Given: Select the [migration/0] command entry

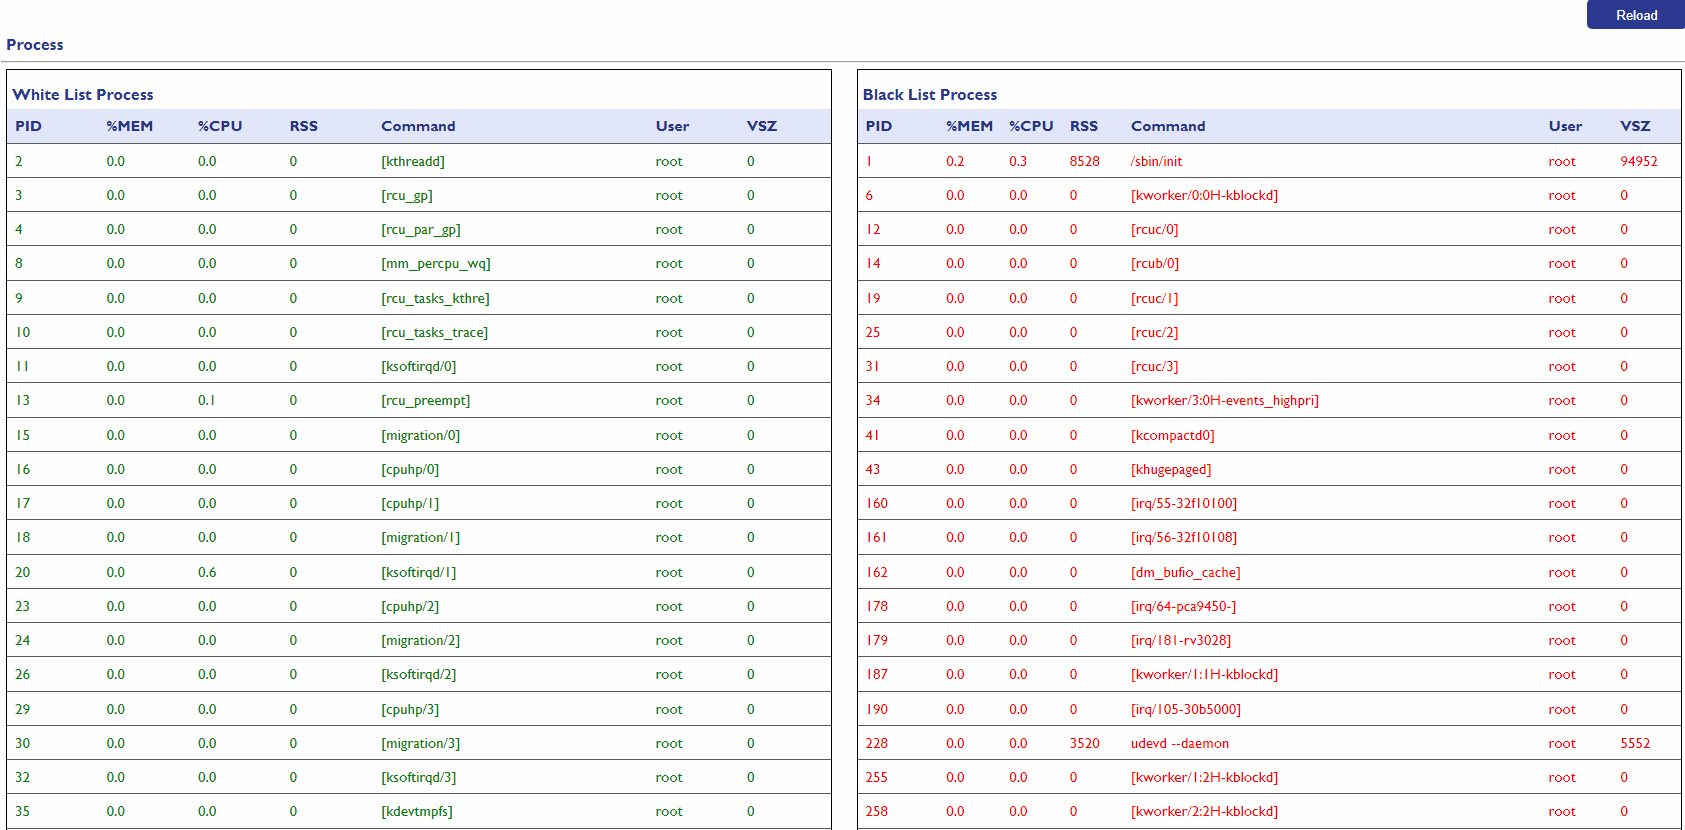Looking at the screenshot, I should pyautogui.click(x=421, y=436).
